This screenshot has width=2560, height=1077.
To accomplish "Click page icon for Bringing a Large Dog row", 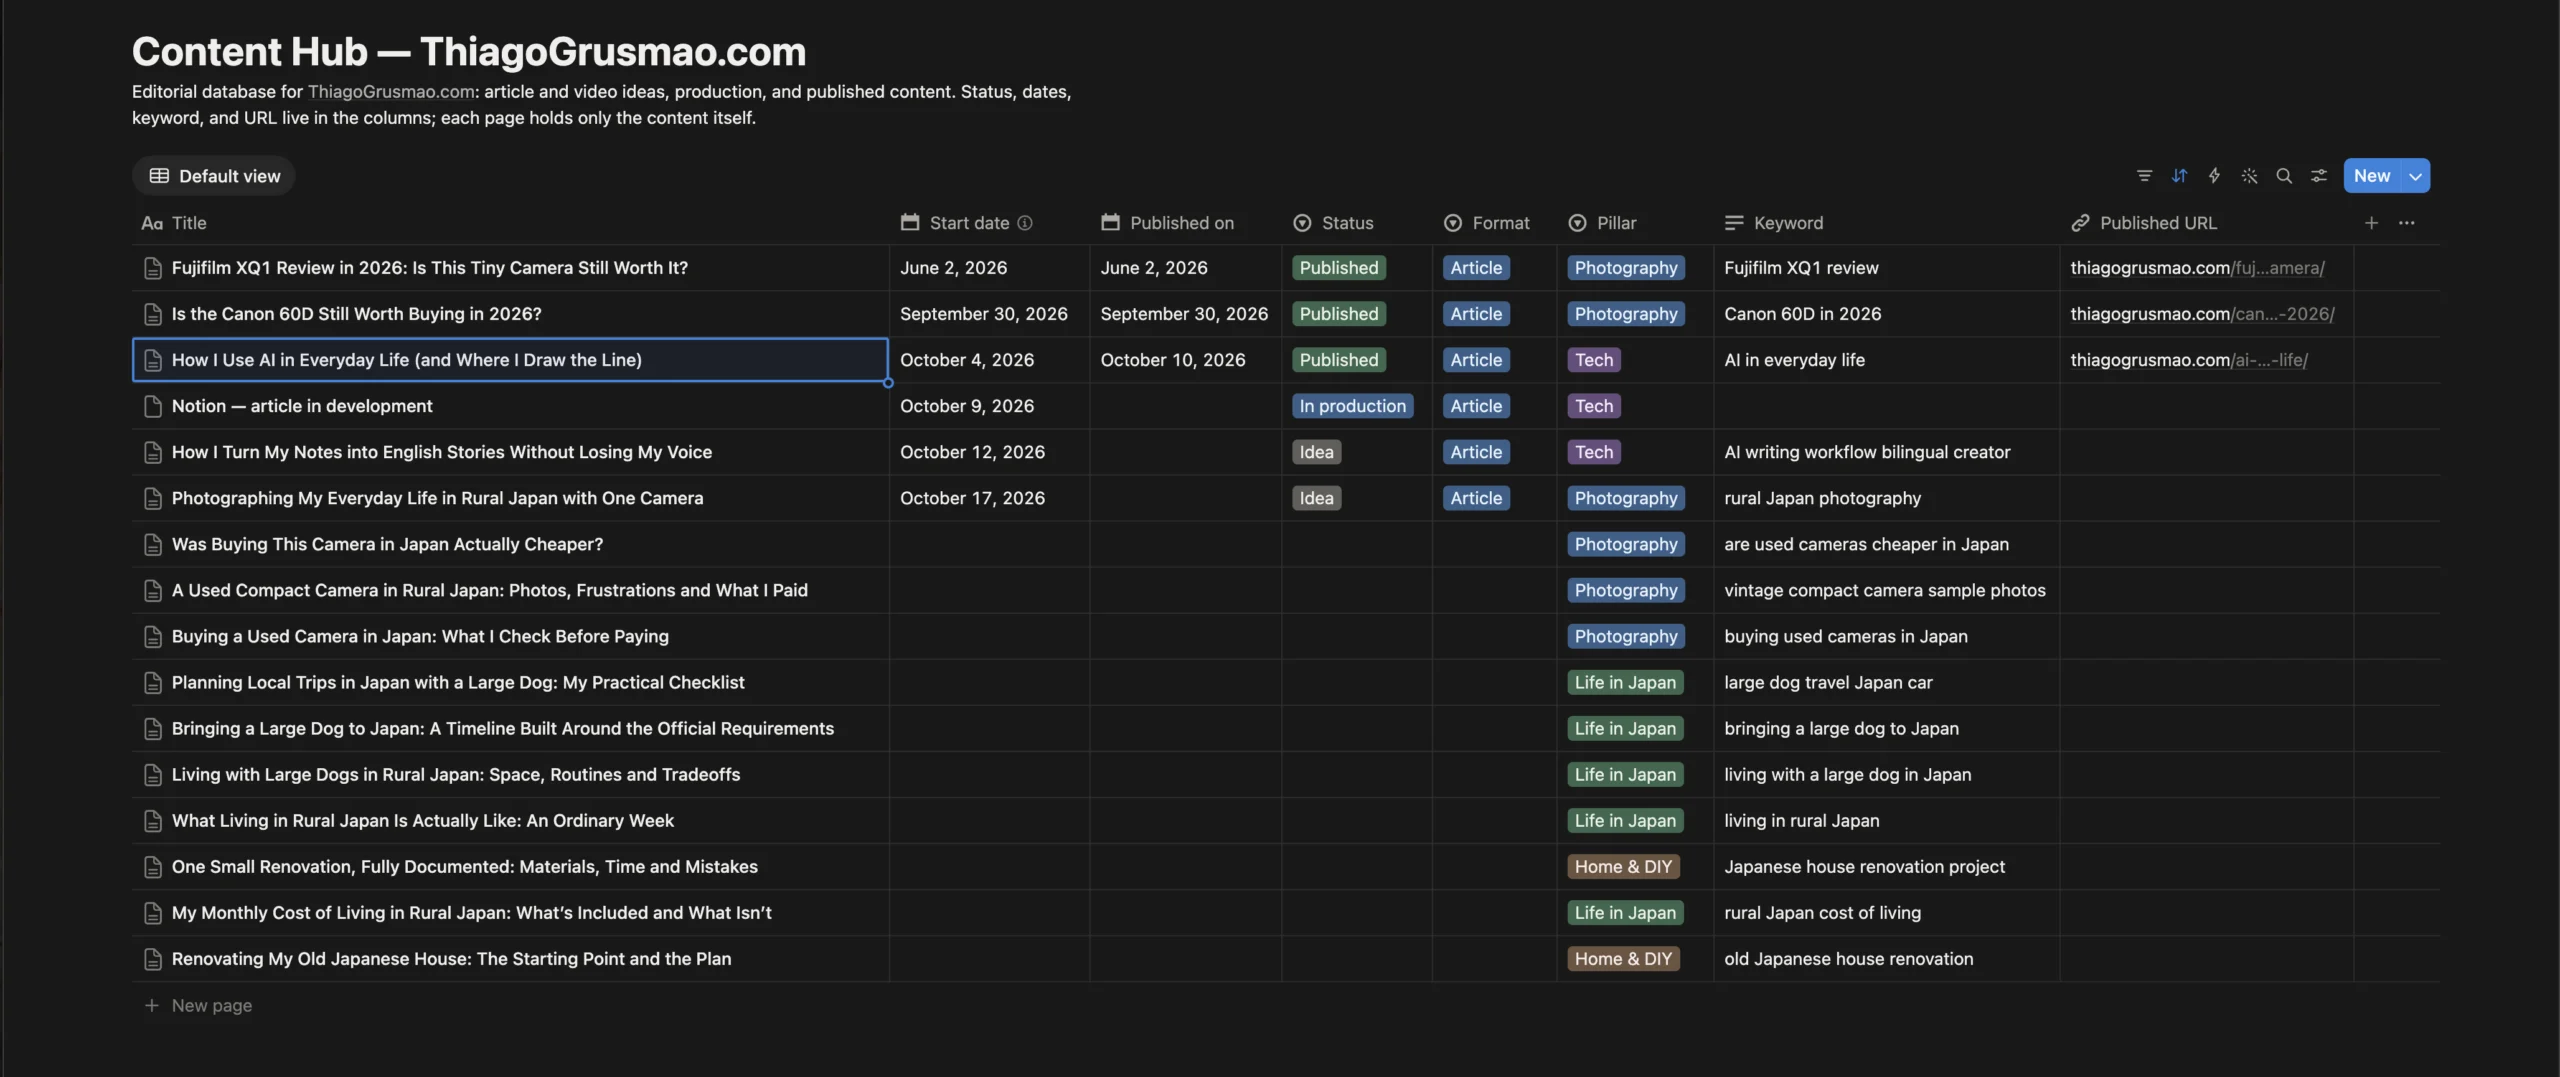I will pyautogui.click(x=153, y=729).
